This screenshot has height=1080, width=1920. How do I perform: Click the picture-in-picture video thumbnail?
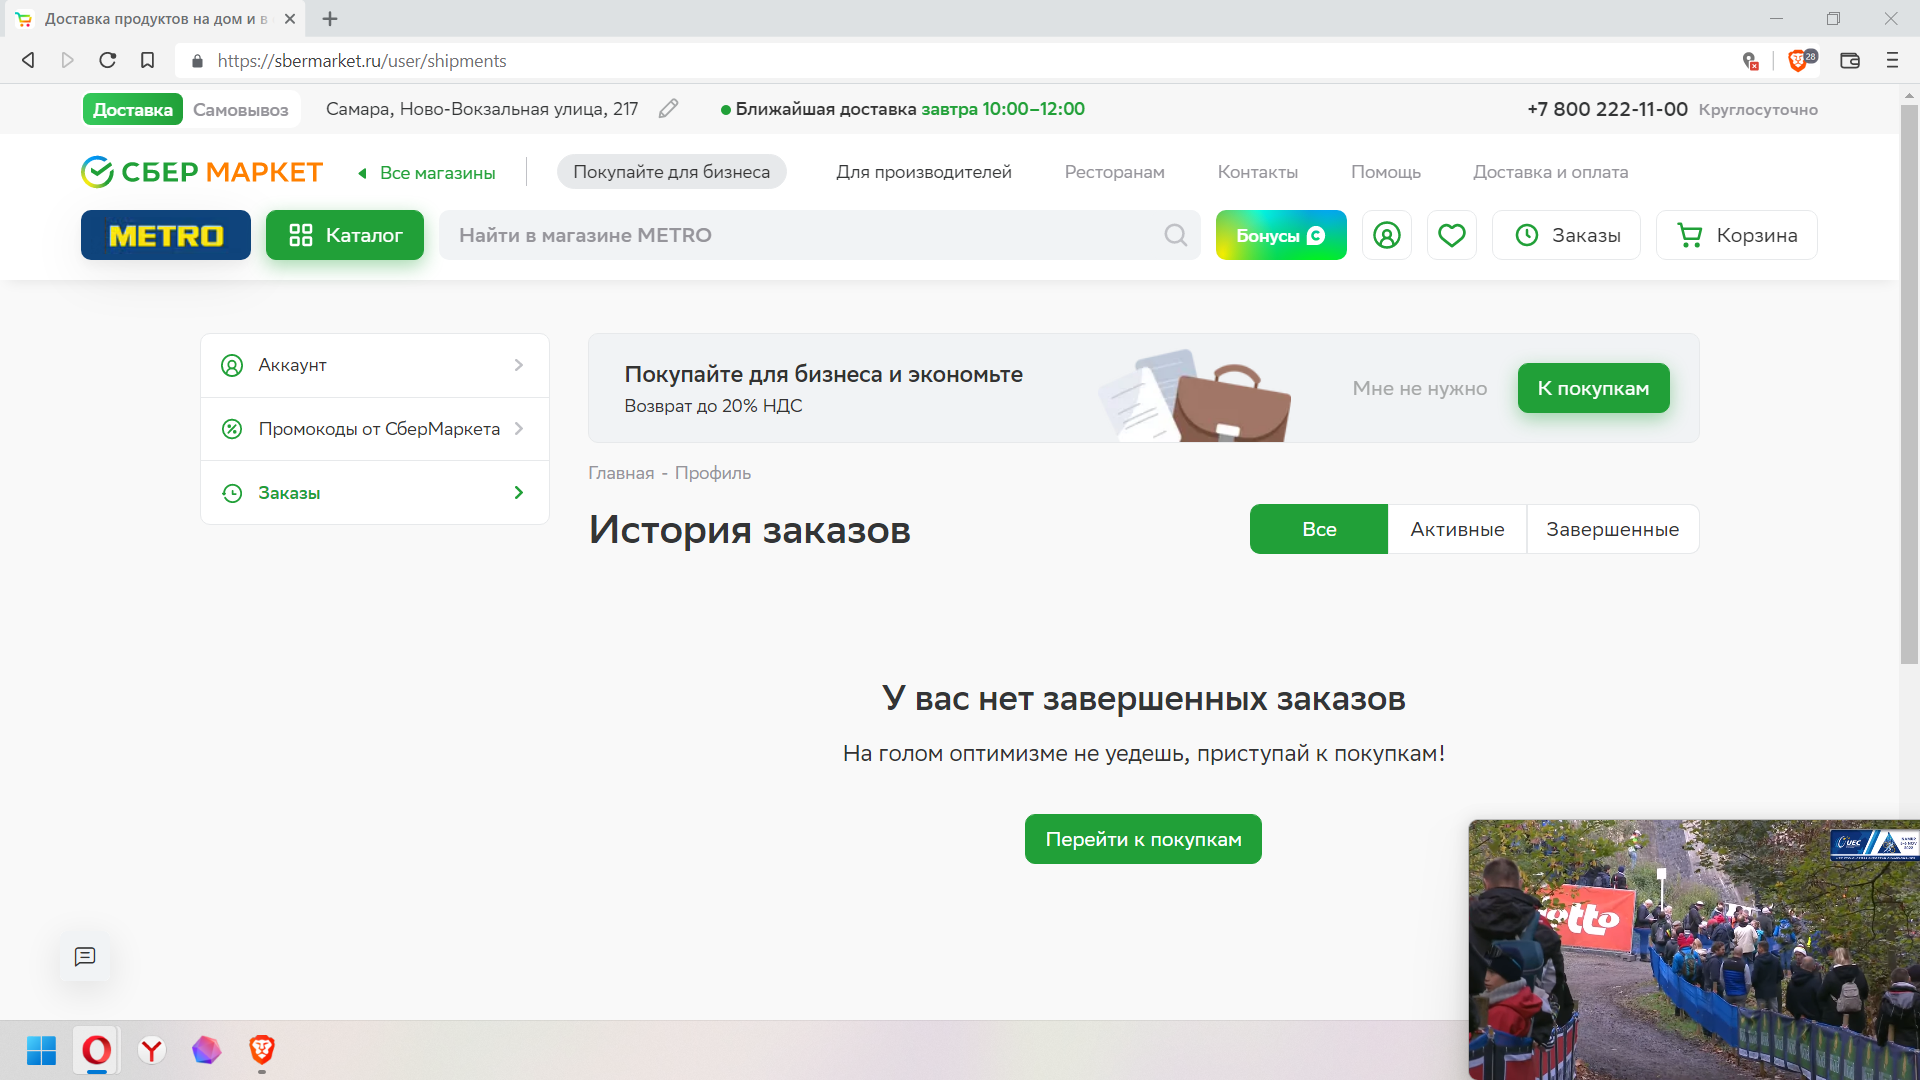click(1694, 950)
